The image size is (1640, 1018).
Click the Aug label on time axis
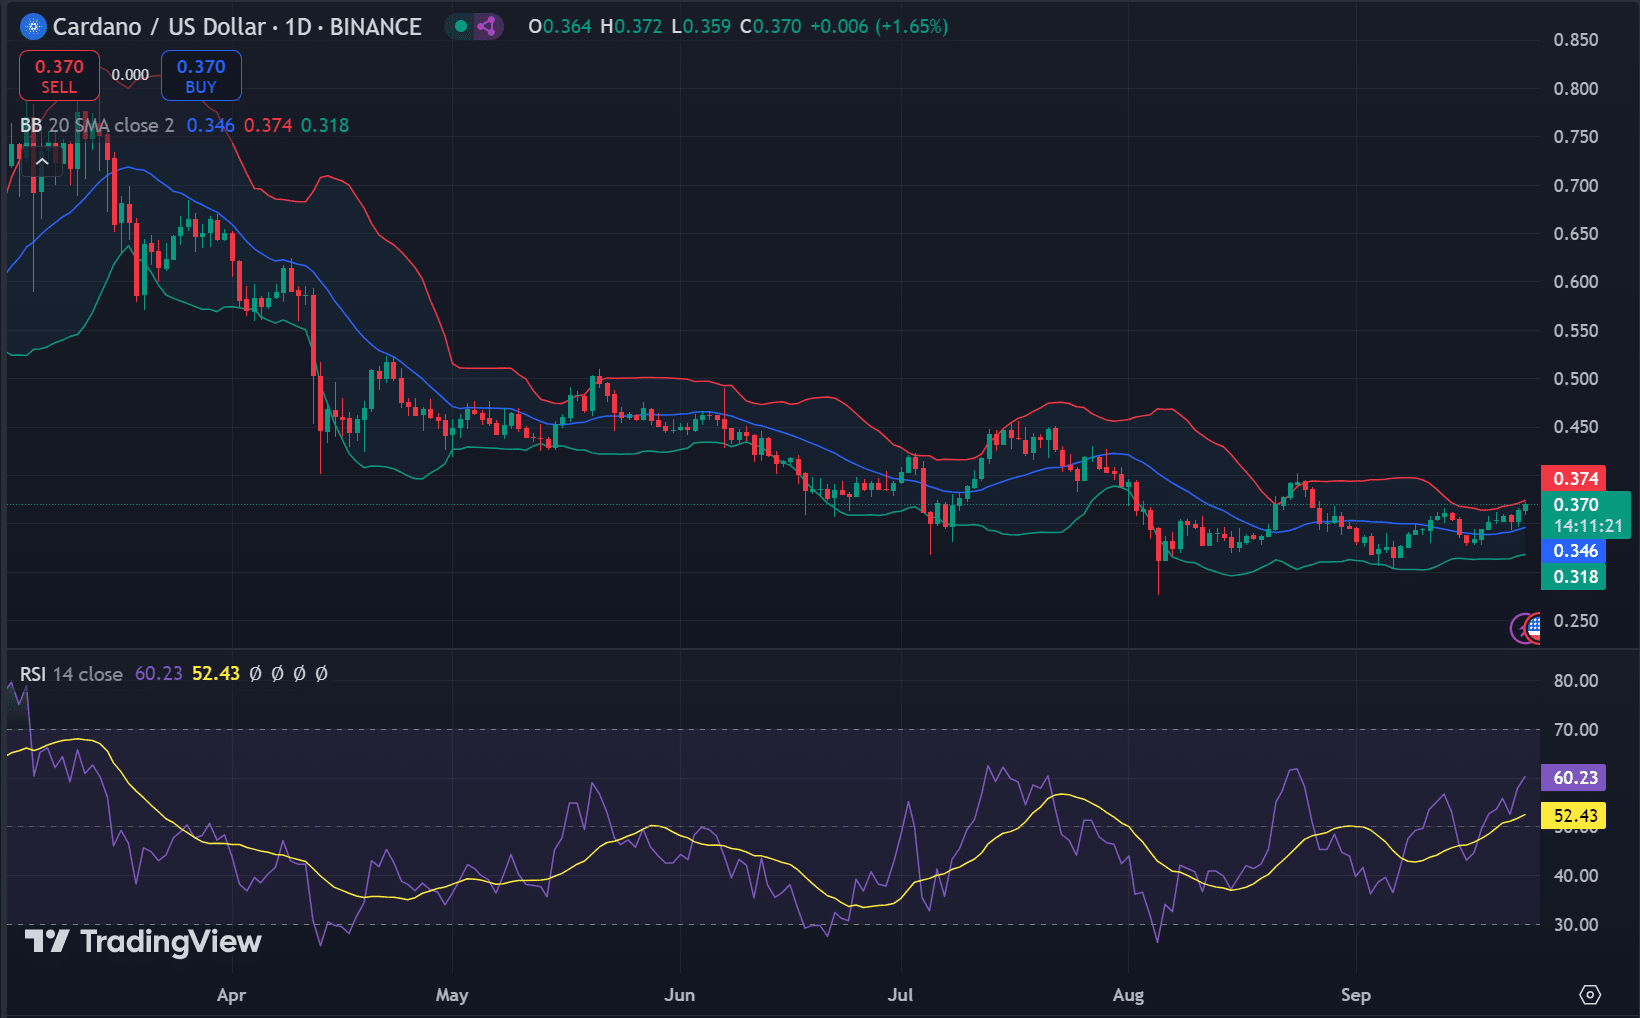tap(1129, 995)
